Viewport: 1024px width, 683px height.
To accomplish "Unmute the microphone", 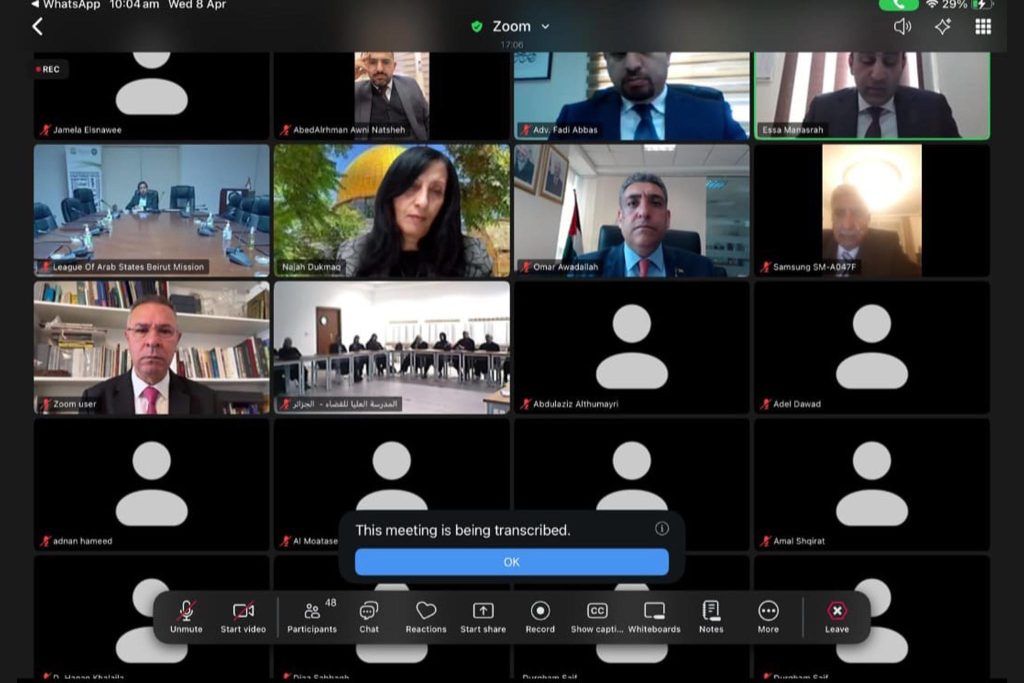I will click(x=186, y=615).
